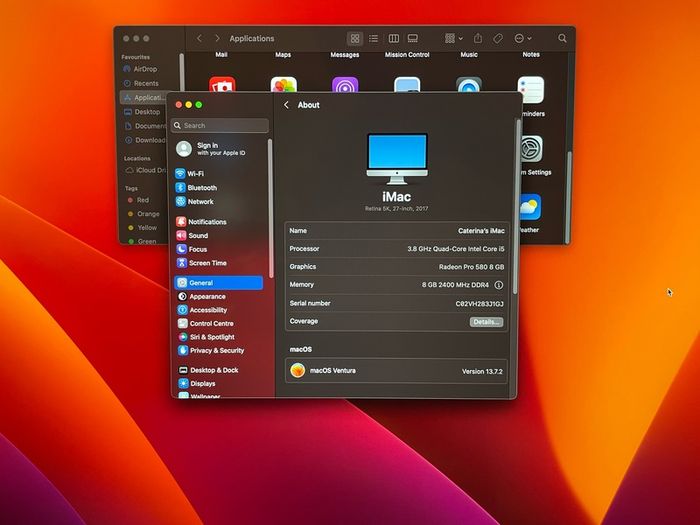The width and height of the screenshot is (700, 525).
Task: Switch Finder to icon view
Action: pyautogui.click(x=355, y=39)
